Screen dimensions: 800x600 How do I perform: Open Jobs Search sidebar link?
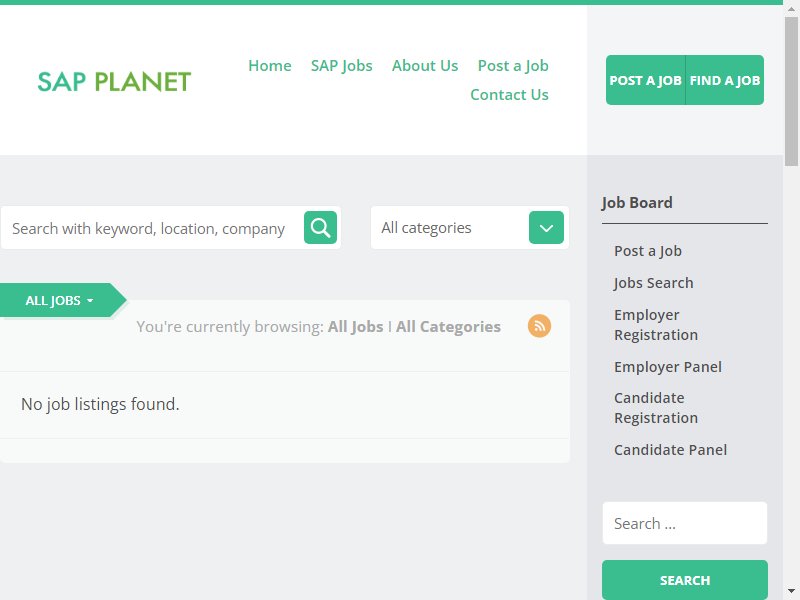(654, 283)
